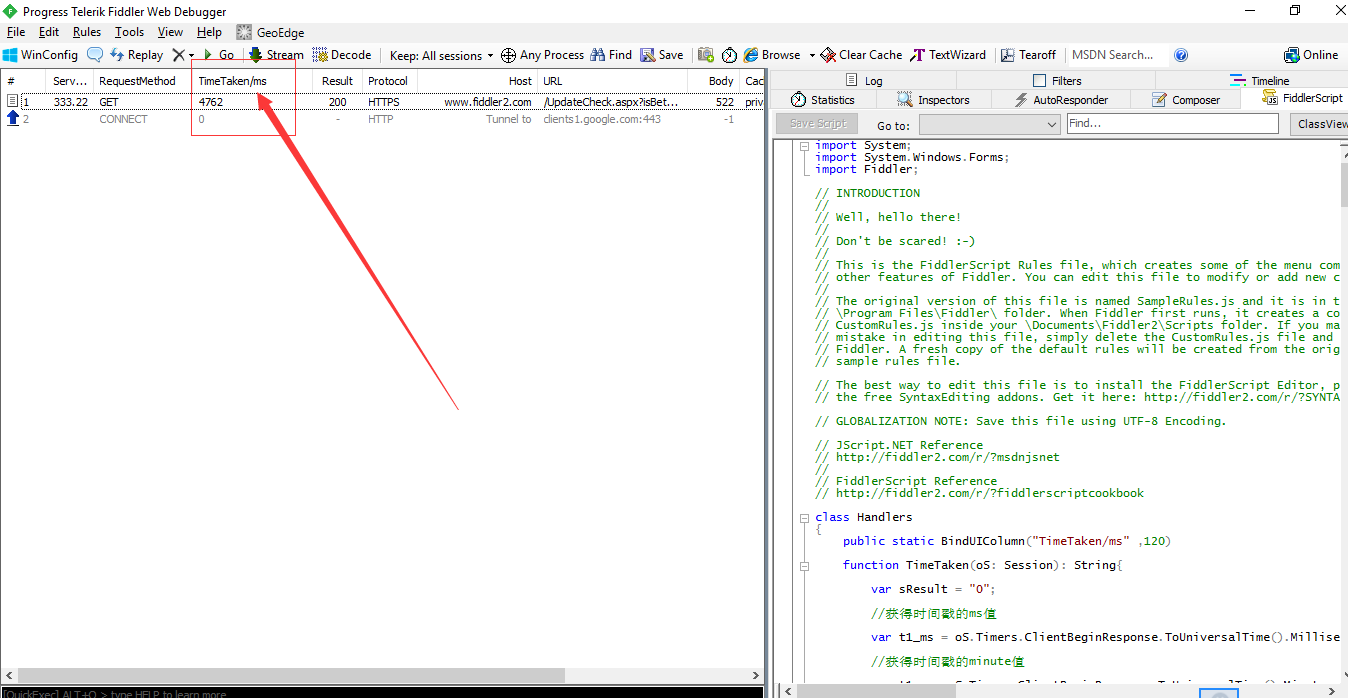Open the Go to combo box
Screen dimensions: 1348x698
tap(989, 124)
